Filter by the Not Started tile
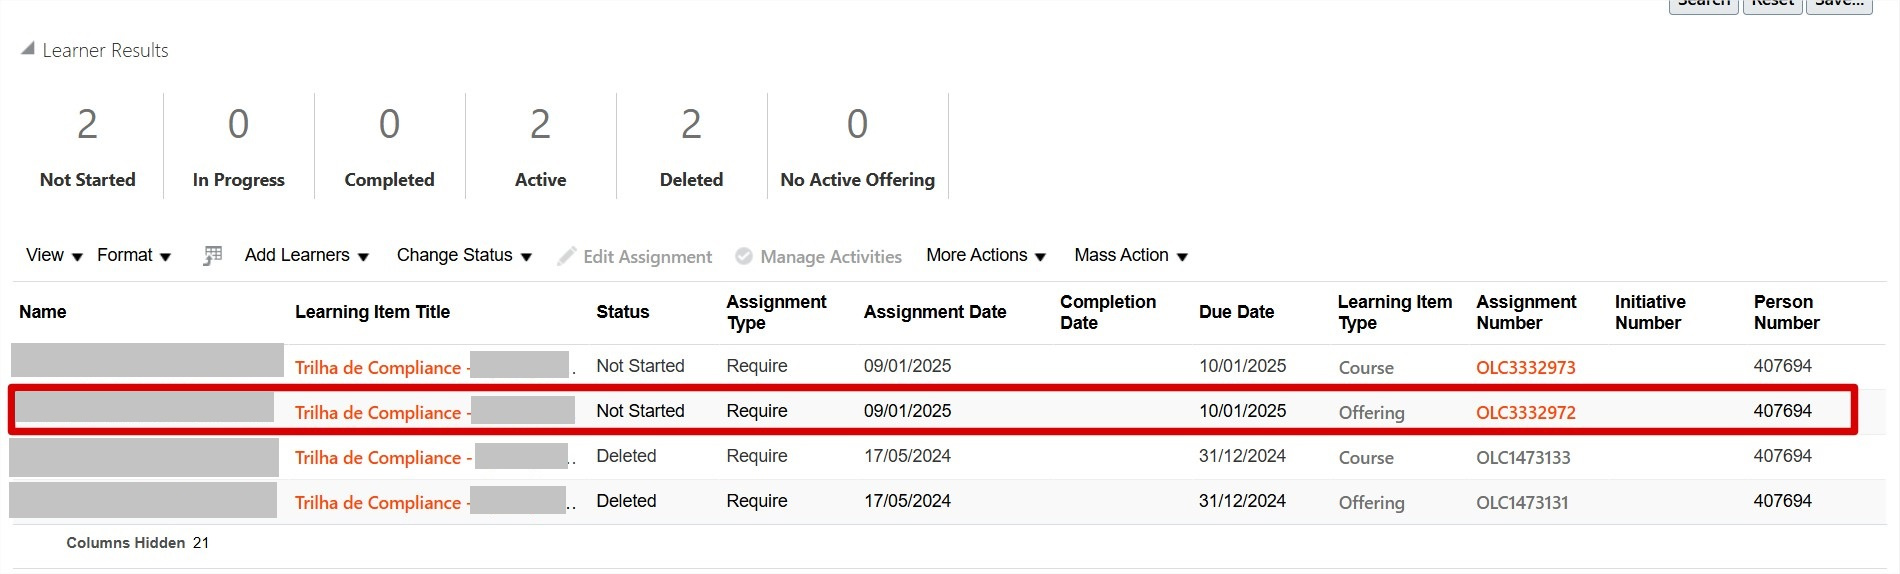 (x=88, y=146)
